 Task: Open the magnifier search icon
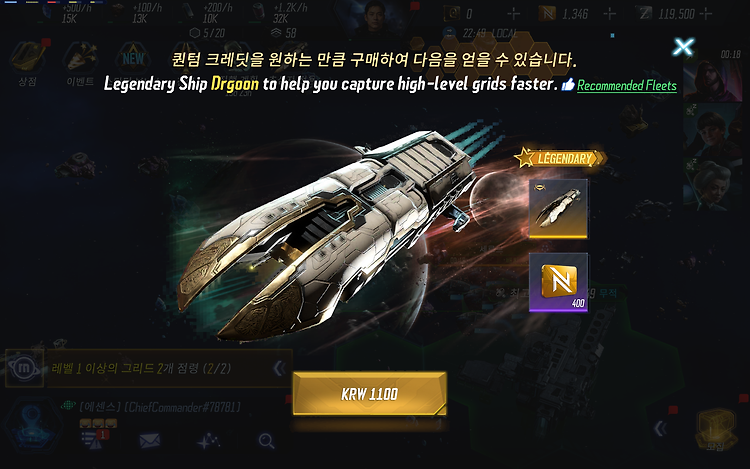266,440
